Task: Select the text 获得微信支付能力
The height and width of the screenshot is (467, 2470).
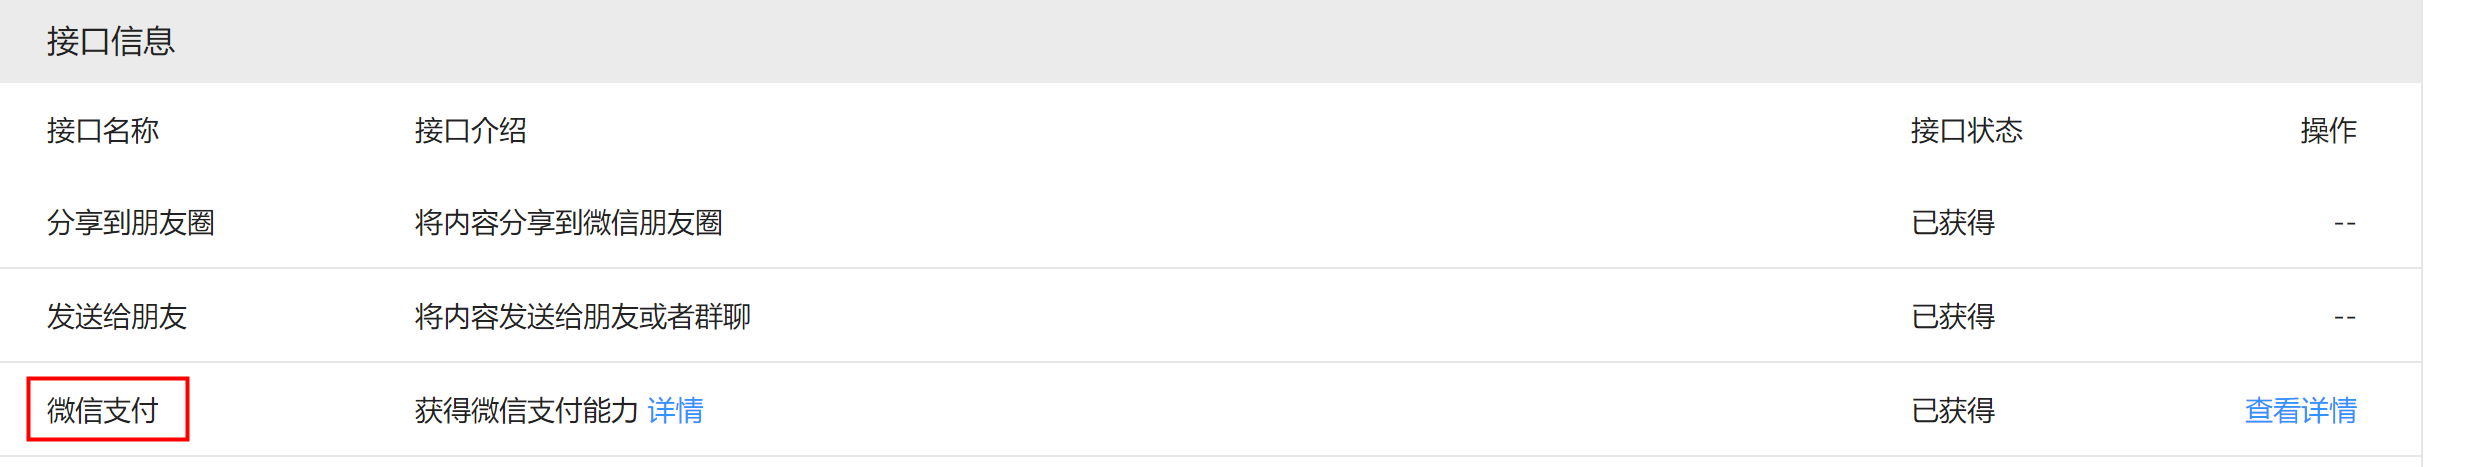Action: coord(526,410)
